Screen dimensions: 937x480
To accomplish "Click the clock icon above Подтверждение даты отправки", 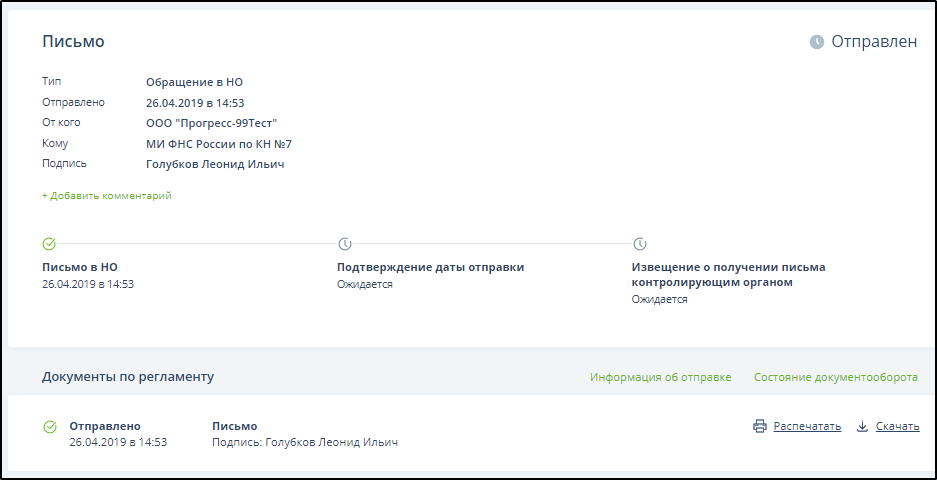I will click(x=344, y=243).
